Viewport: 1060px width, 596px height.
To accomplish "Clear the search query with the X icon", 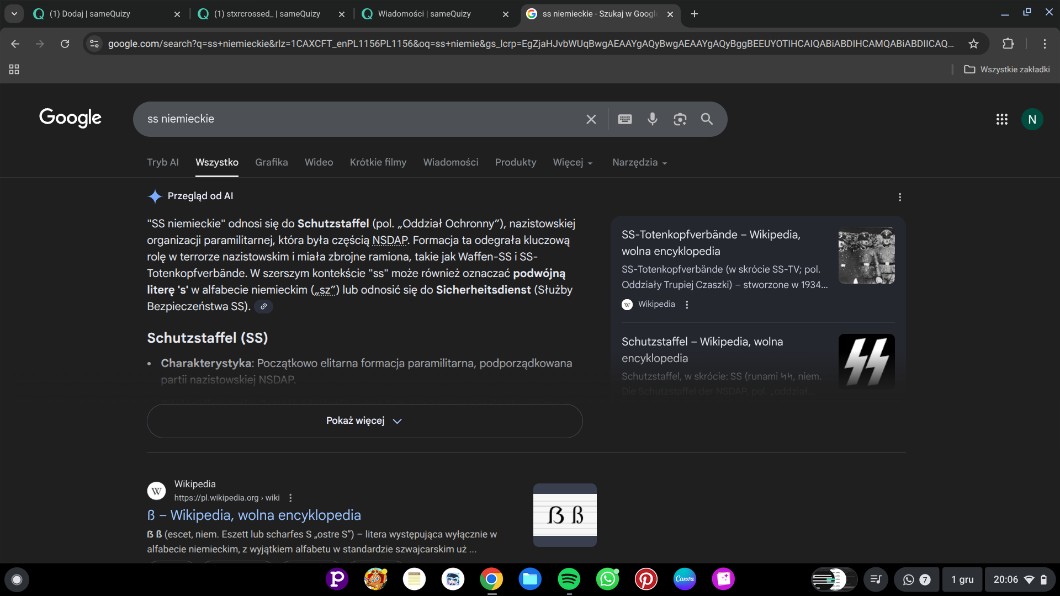I will 591,119.
